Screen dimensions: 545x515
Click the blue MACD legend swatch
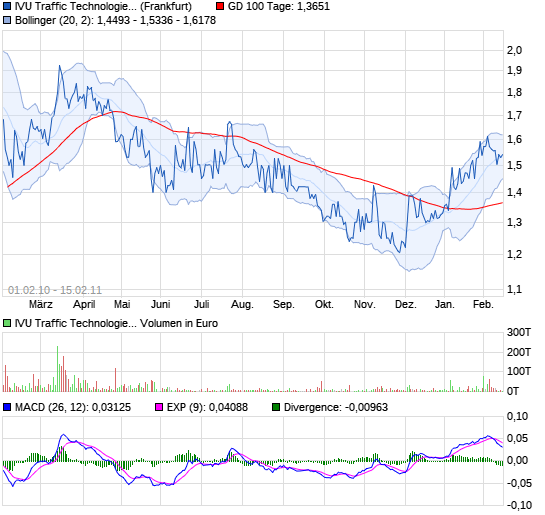(x=7, y=407)
